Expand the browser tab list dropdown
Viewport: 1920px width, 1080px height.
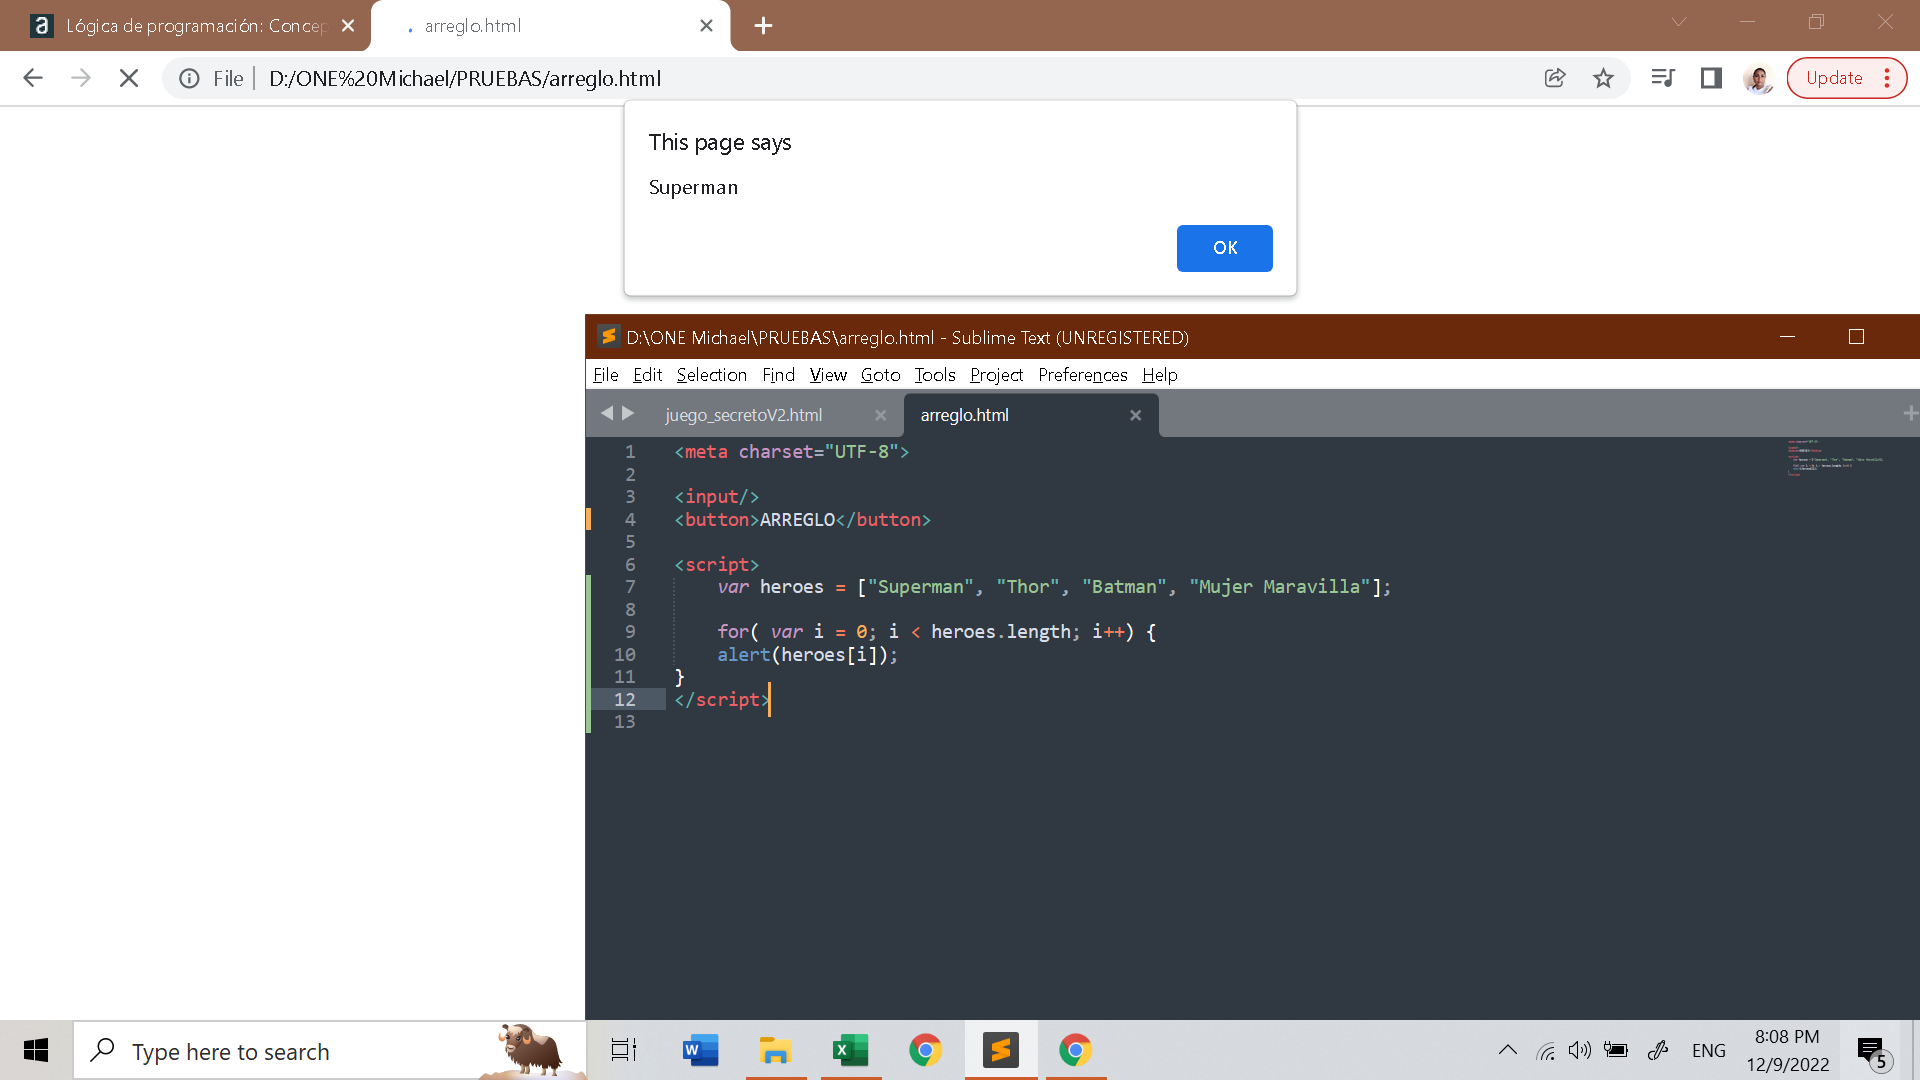coord(1679,25)
